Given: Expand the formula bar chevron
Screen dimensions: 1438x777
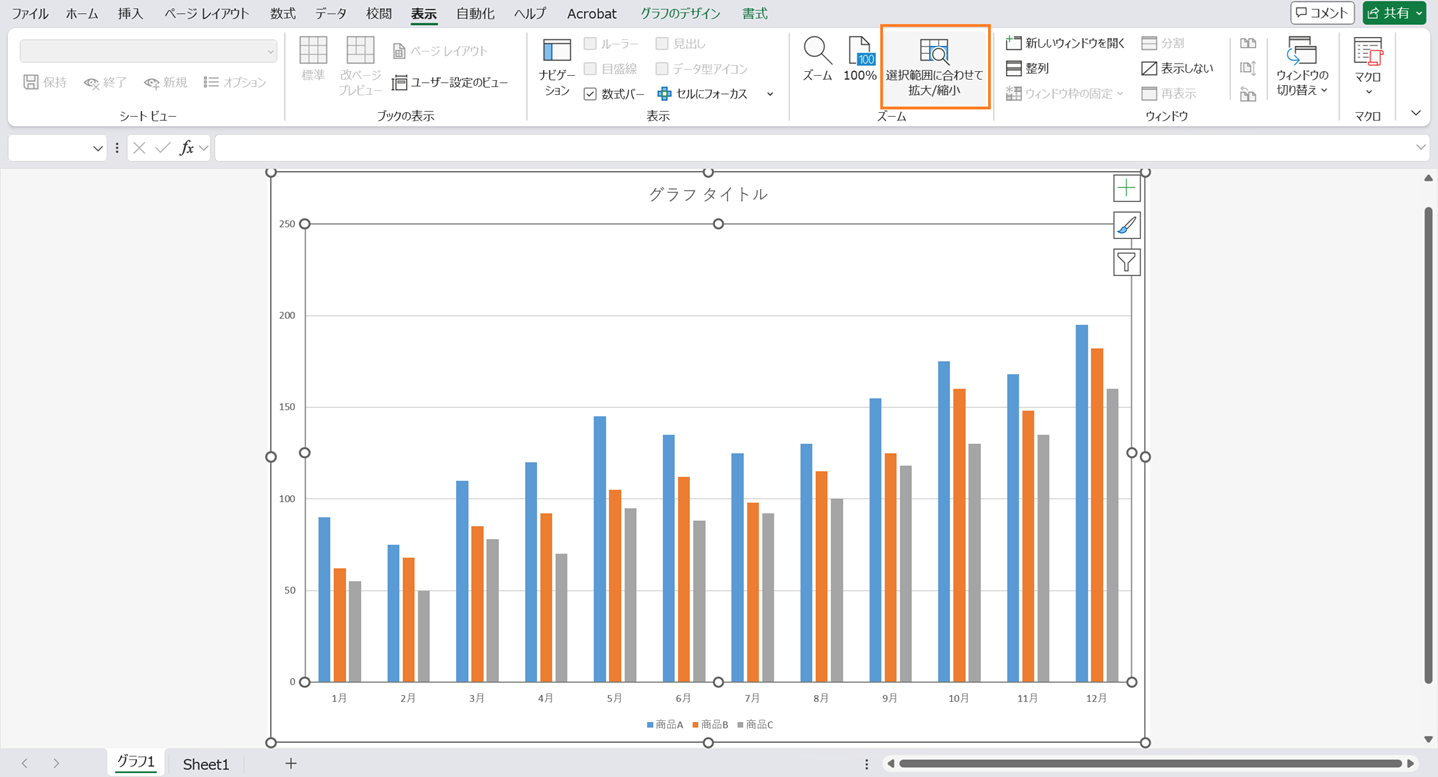Looking at the screenshot, I should (x=1421, y=148).
